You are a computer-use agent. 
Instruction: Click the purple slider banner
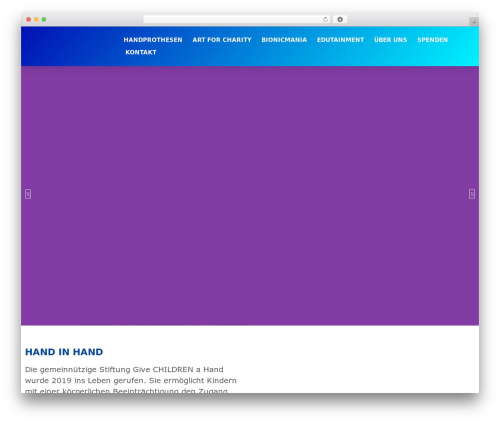pos(250,196)
